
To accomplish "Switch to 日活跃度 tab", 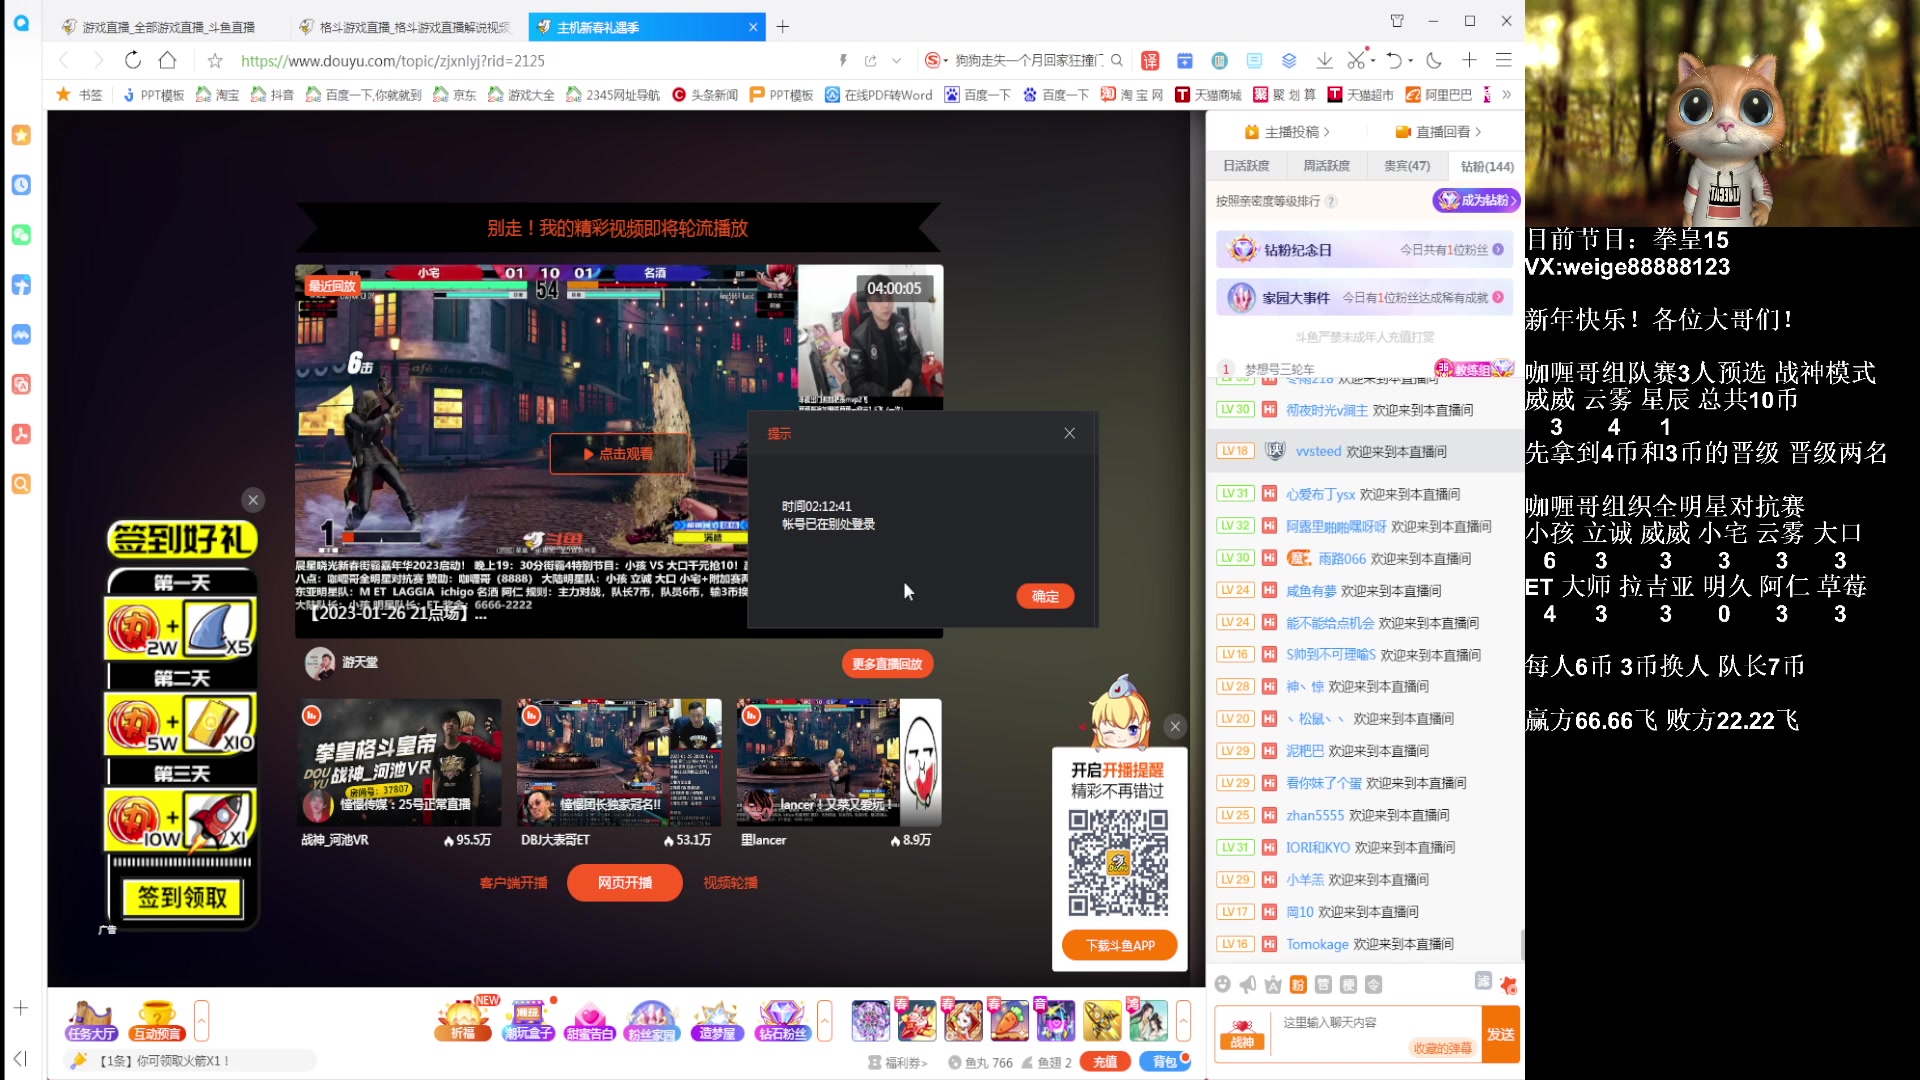I will (1246, 166).
